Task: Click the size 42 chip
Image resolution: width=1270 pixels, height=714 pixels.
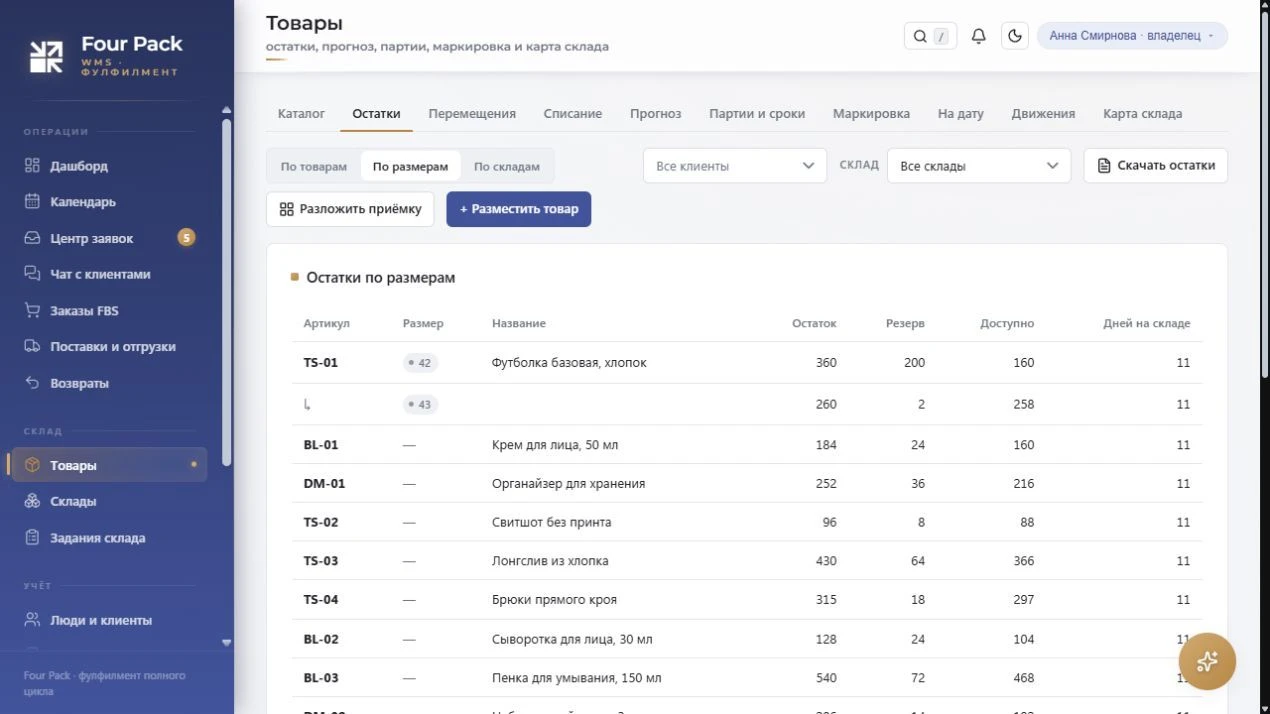Action: [x=420, y=363]
